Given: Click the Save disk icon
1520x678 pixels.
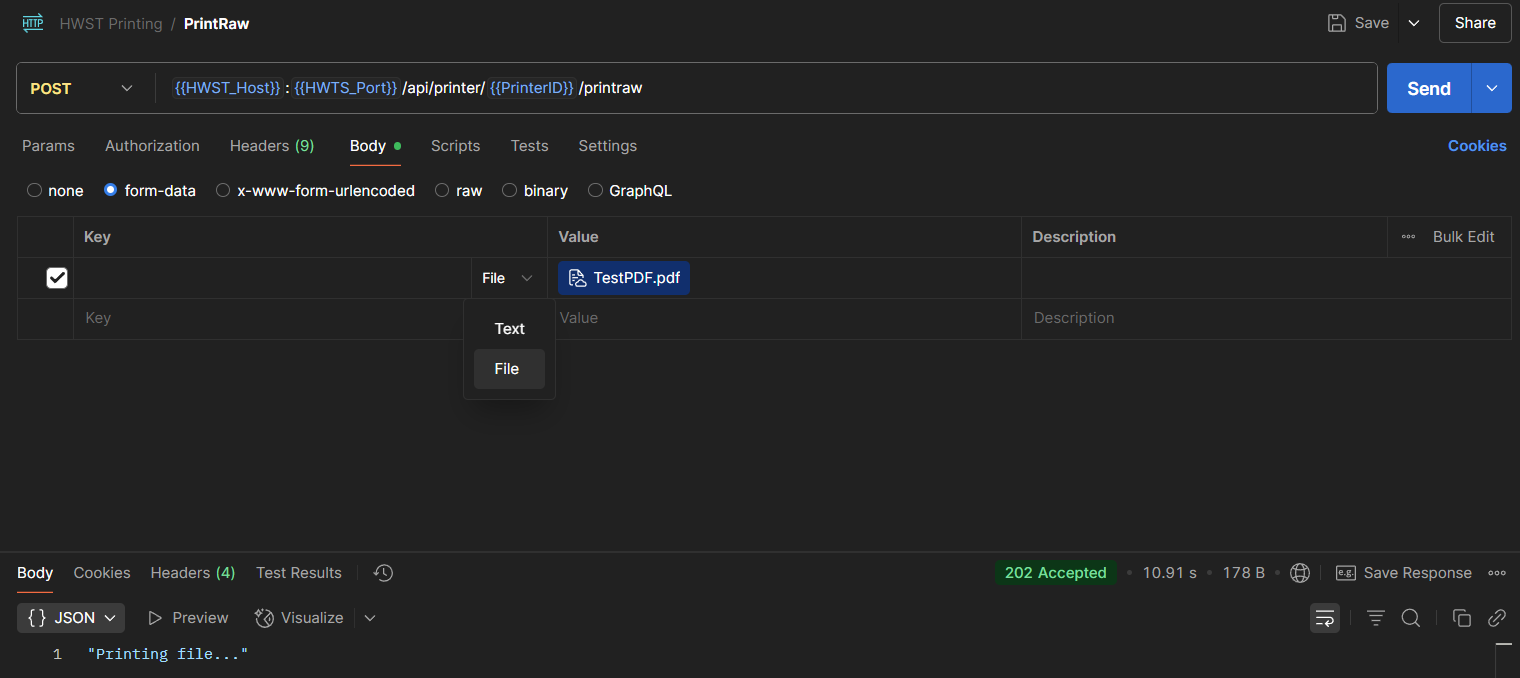Looking at the screenshot, I should [x=1336, y=23].
